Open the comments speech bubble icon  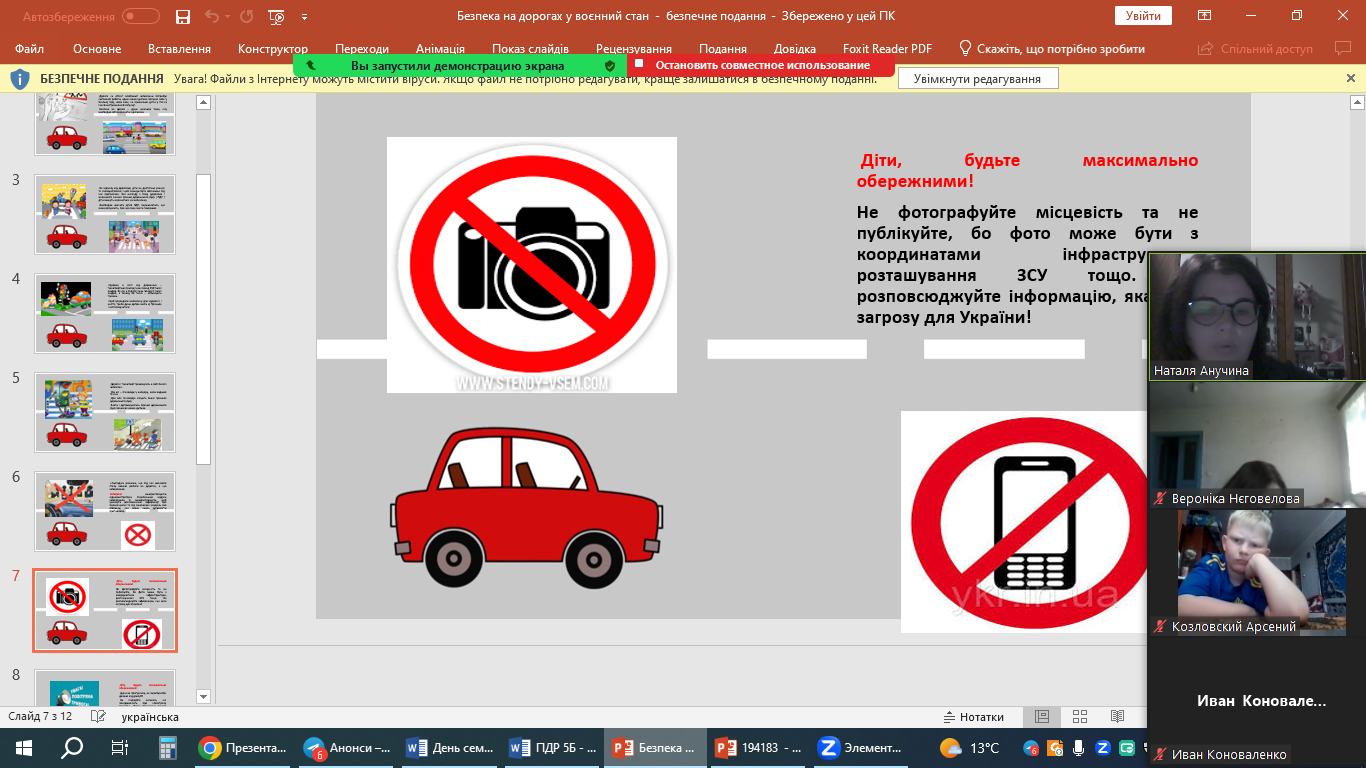(1342, 48)
